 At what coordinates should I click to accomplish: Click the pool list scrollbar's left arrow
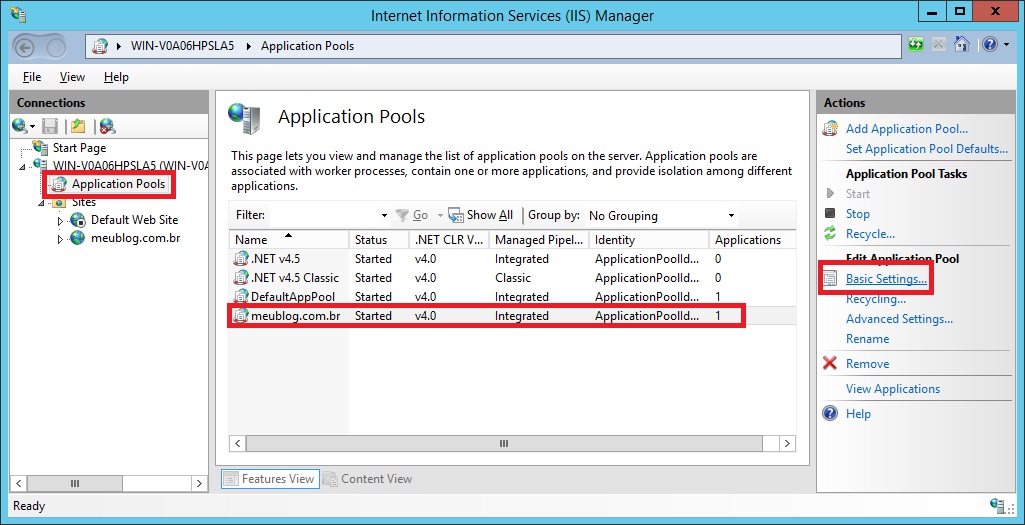point(238,443)
